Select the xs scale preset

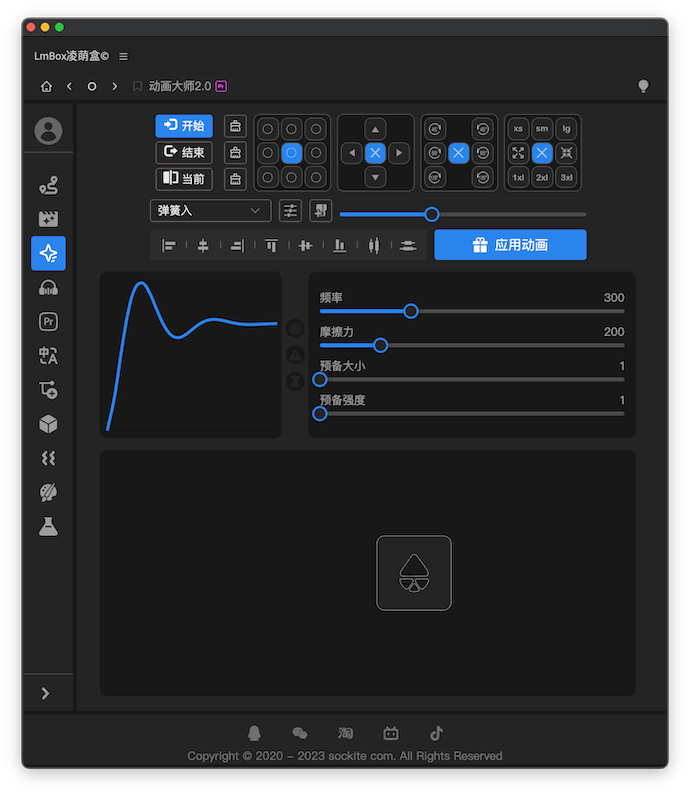[518, 129]
